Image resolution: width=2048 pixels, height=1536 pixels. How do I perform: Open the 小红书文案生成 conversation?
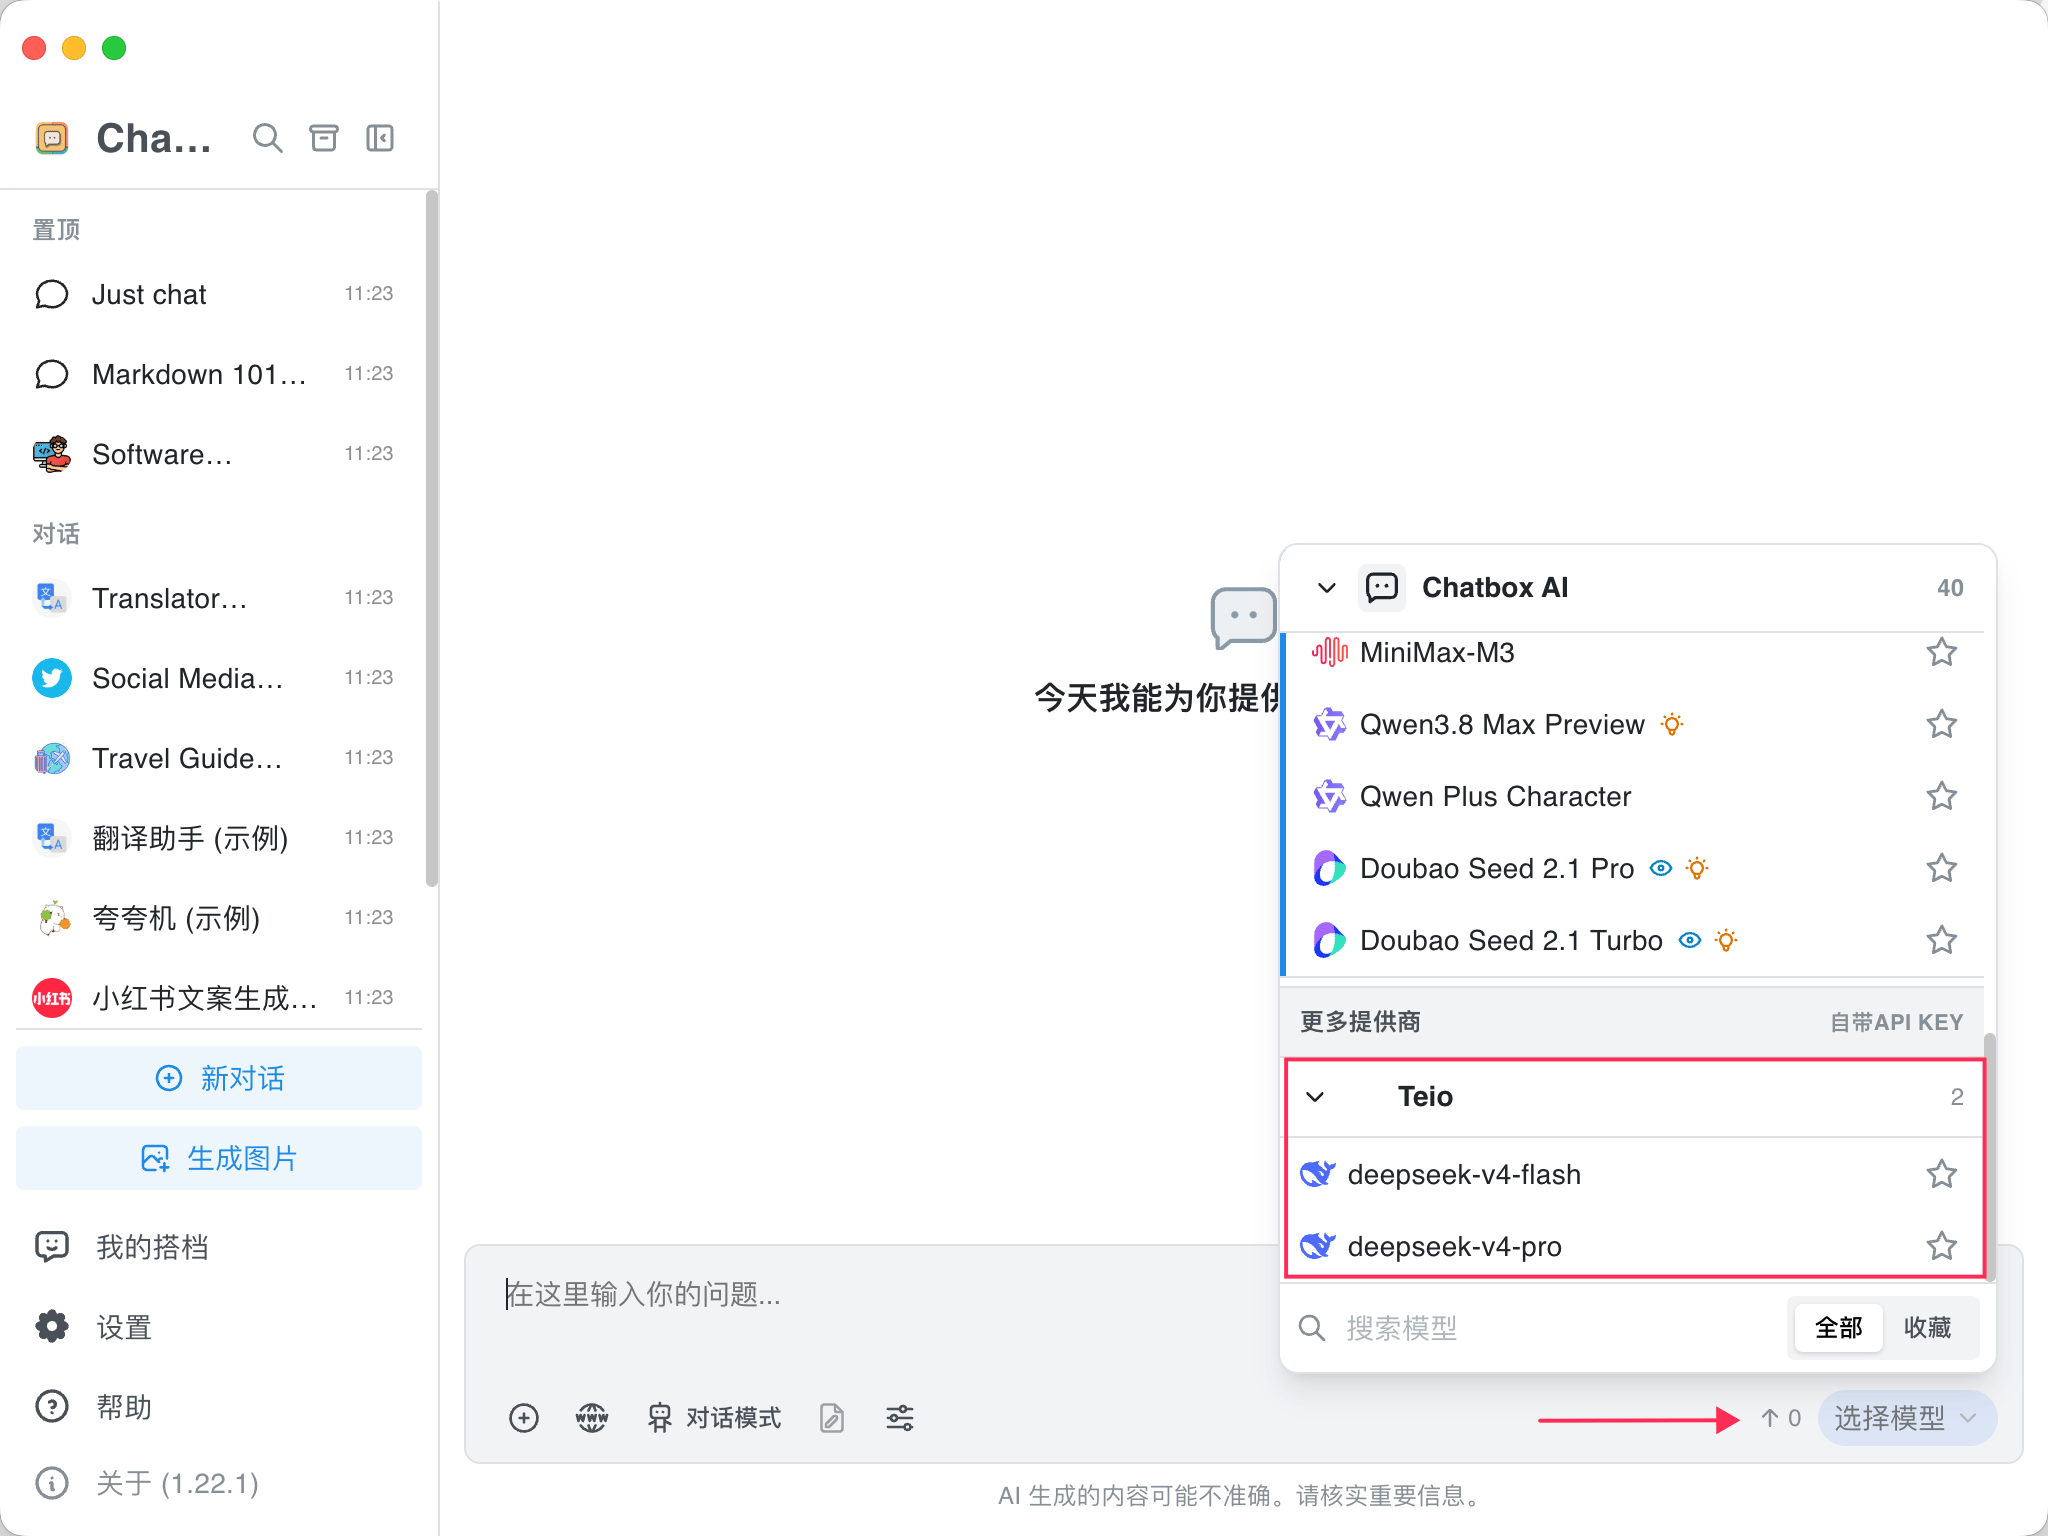click(215, 998)
